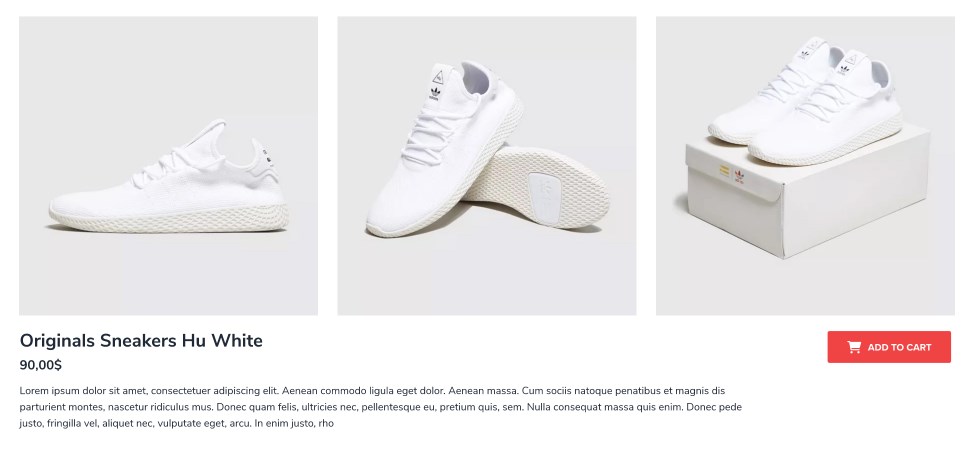
Task: Open the photo of sneakers on the box
Action: [805, 166]
